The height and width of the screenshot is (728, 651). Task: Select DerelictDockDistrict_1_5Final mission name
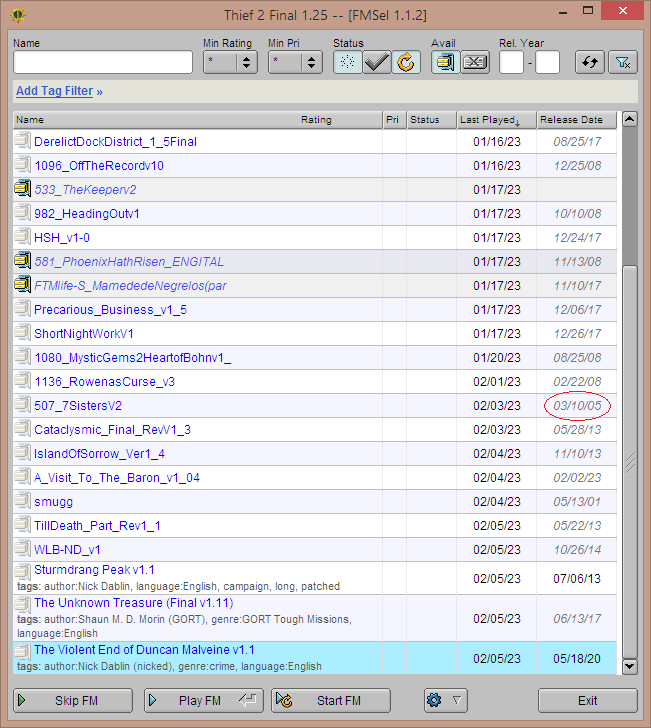tap(116, 142)
